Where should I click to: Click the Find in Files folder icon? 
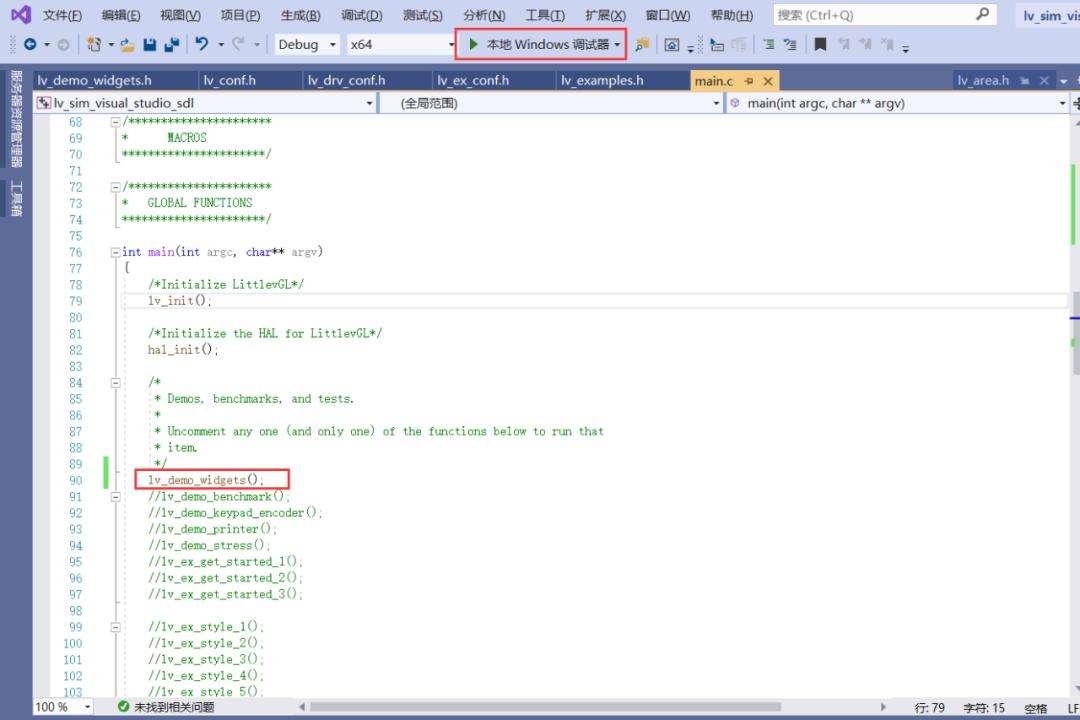coord(642,45)
